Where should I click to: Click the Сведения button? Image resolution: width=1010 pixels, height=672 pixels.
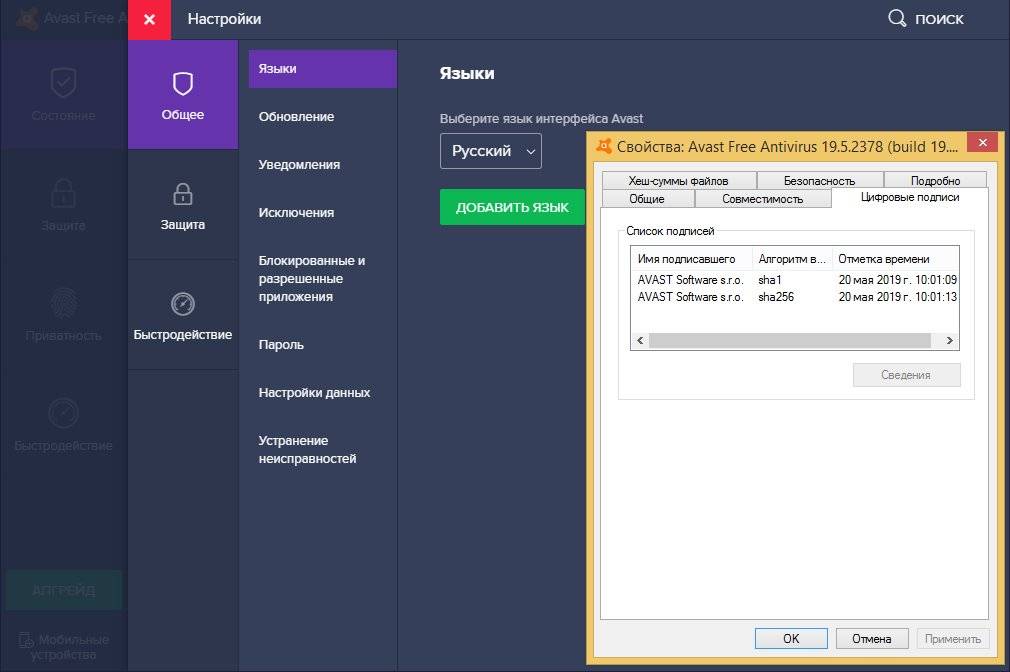coord(906,375)
